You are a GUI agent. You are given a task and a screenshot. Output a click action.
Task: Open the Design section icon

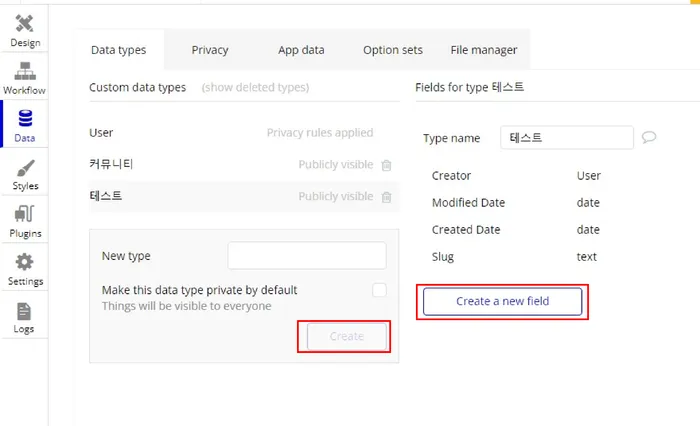pyautogui.click(x=24, y=24)
